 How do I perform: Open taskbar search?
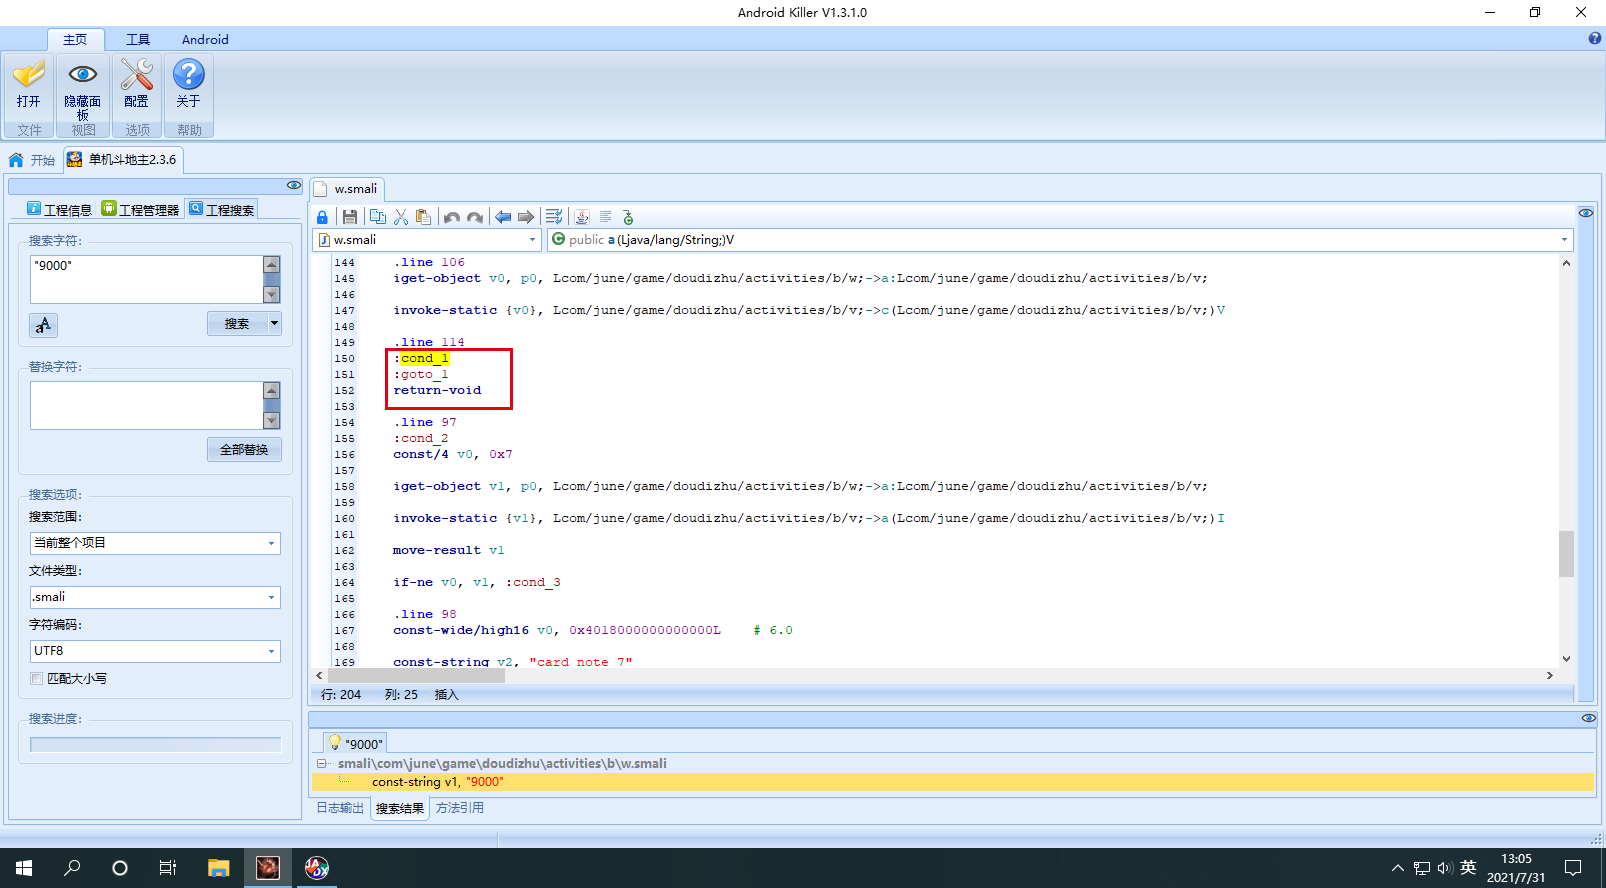(72, 868)
